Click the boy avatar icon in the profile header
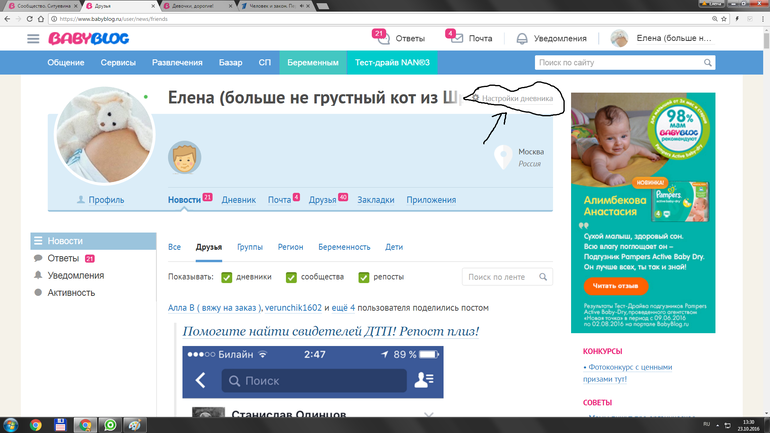This screenshot has width=770, height=433. [x=184, y=156]
